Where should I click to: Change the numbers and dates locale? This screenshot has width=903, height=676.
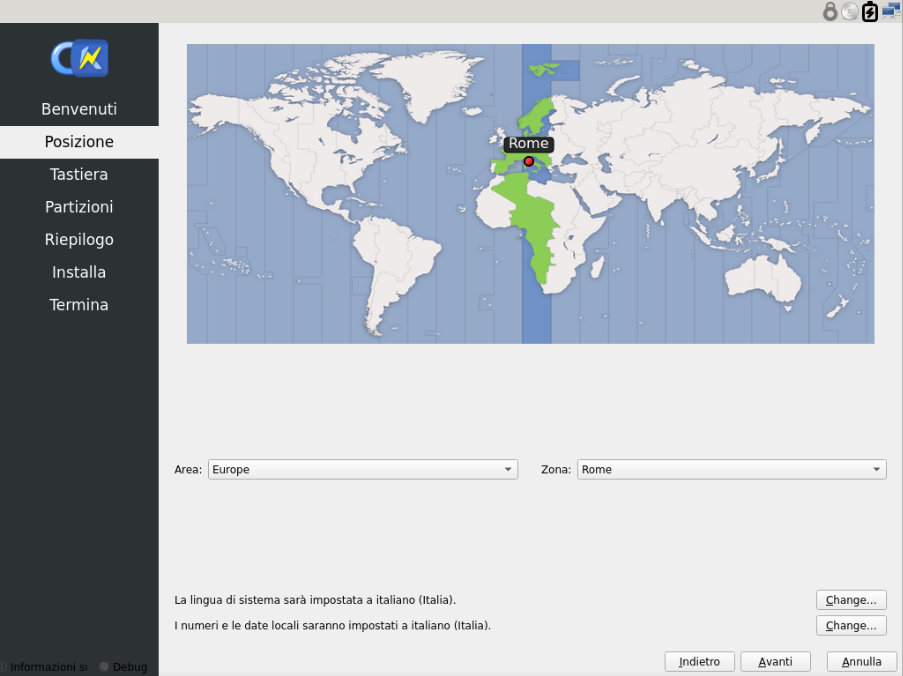(x=850, y=626)
